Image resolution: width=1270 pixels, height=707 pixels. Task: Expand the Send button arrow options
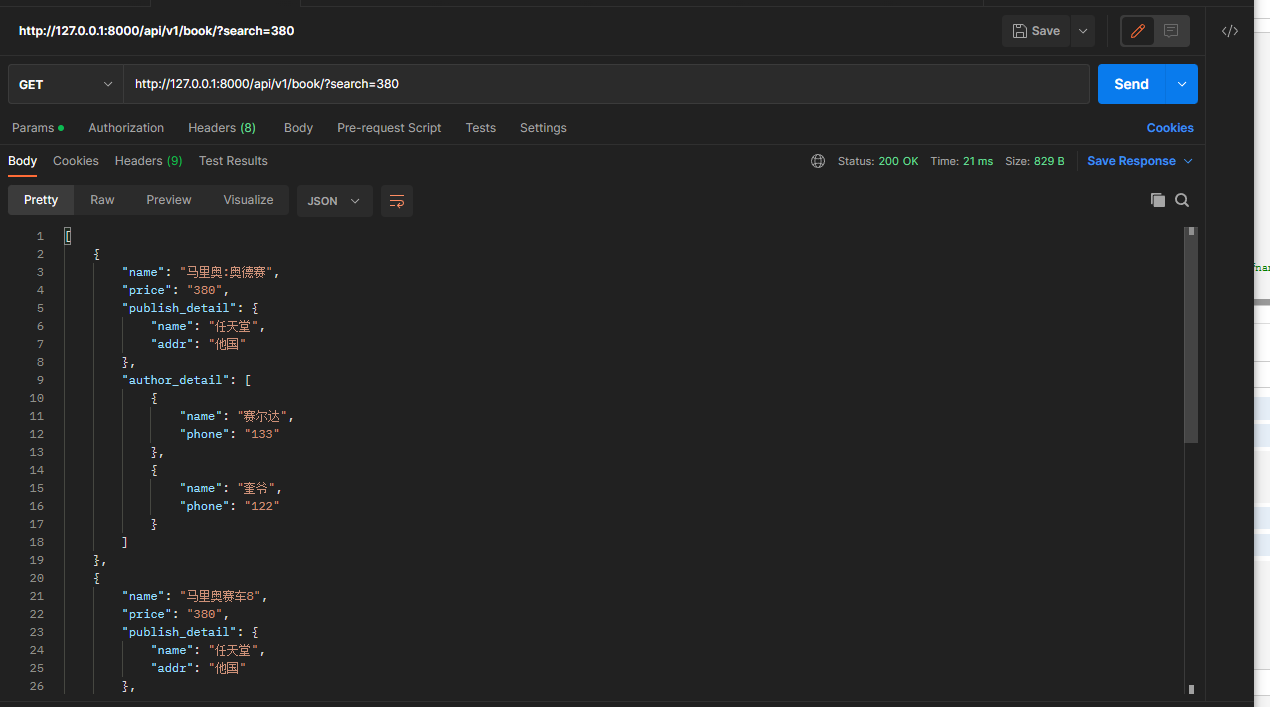coord(1182,84)
